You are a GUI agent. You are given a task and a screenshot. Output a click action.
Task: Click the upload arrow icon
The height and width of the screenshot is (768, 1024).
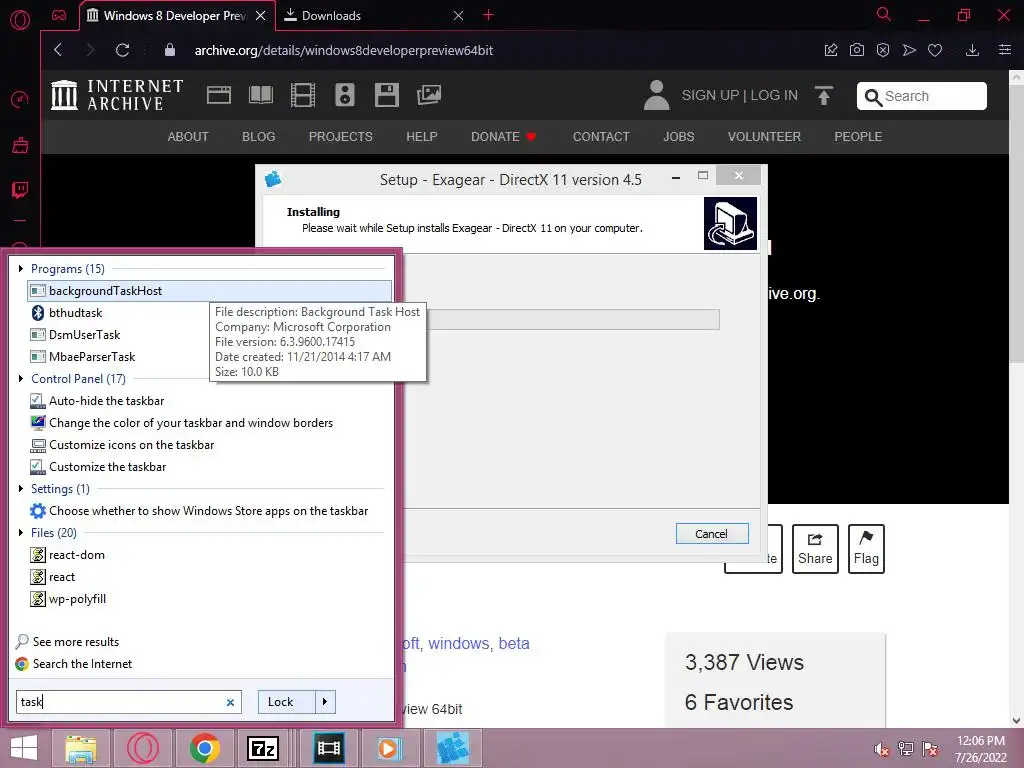824,95
